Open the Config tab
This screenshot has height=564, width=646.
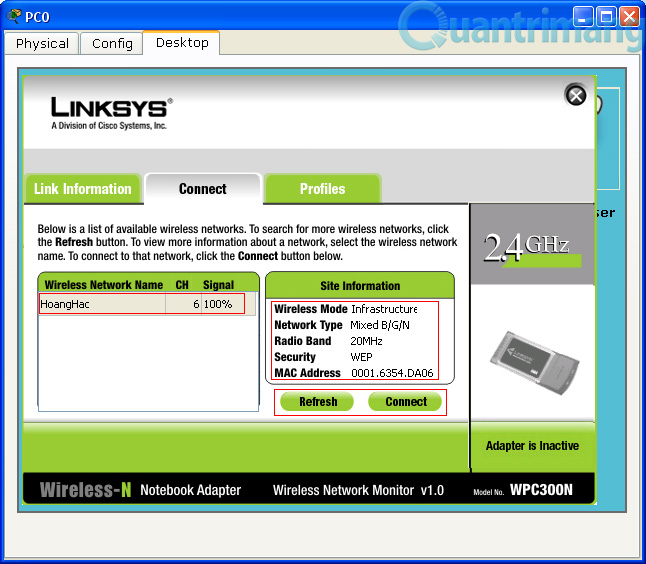coord(112,43)
